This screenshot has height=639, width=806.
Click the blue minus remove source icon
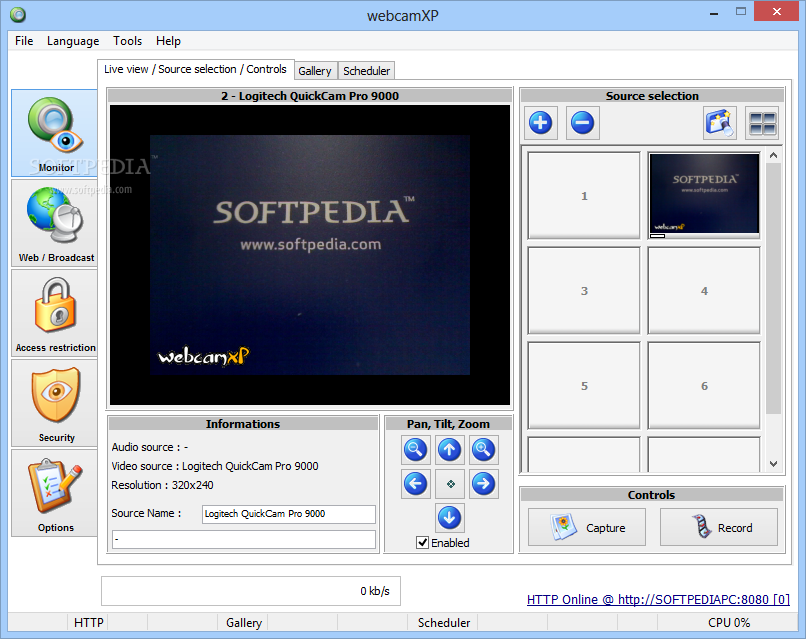(582, 123)
